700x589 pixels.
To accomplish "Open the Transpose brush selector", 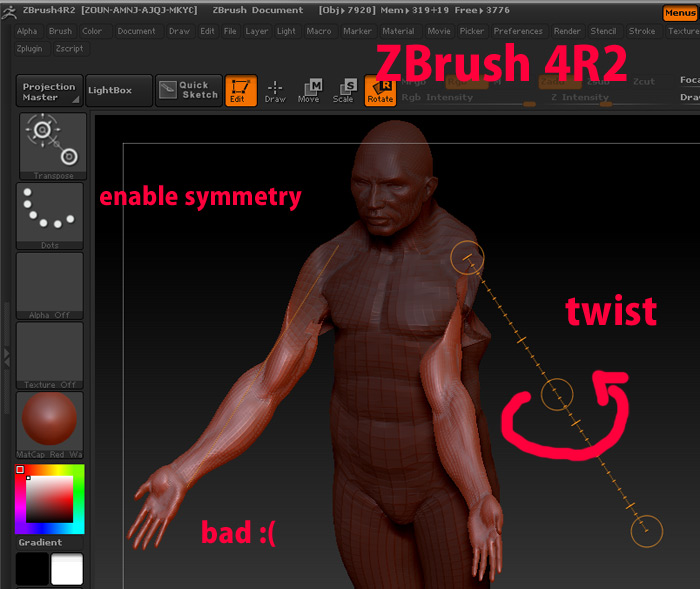I will (x=53, y=146).
